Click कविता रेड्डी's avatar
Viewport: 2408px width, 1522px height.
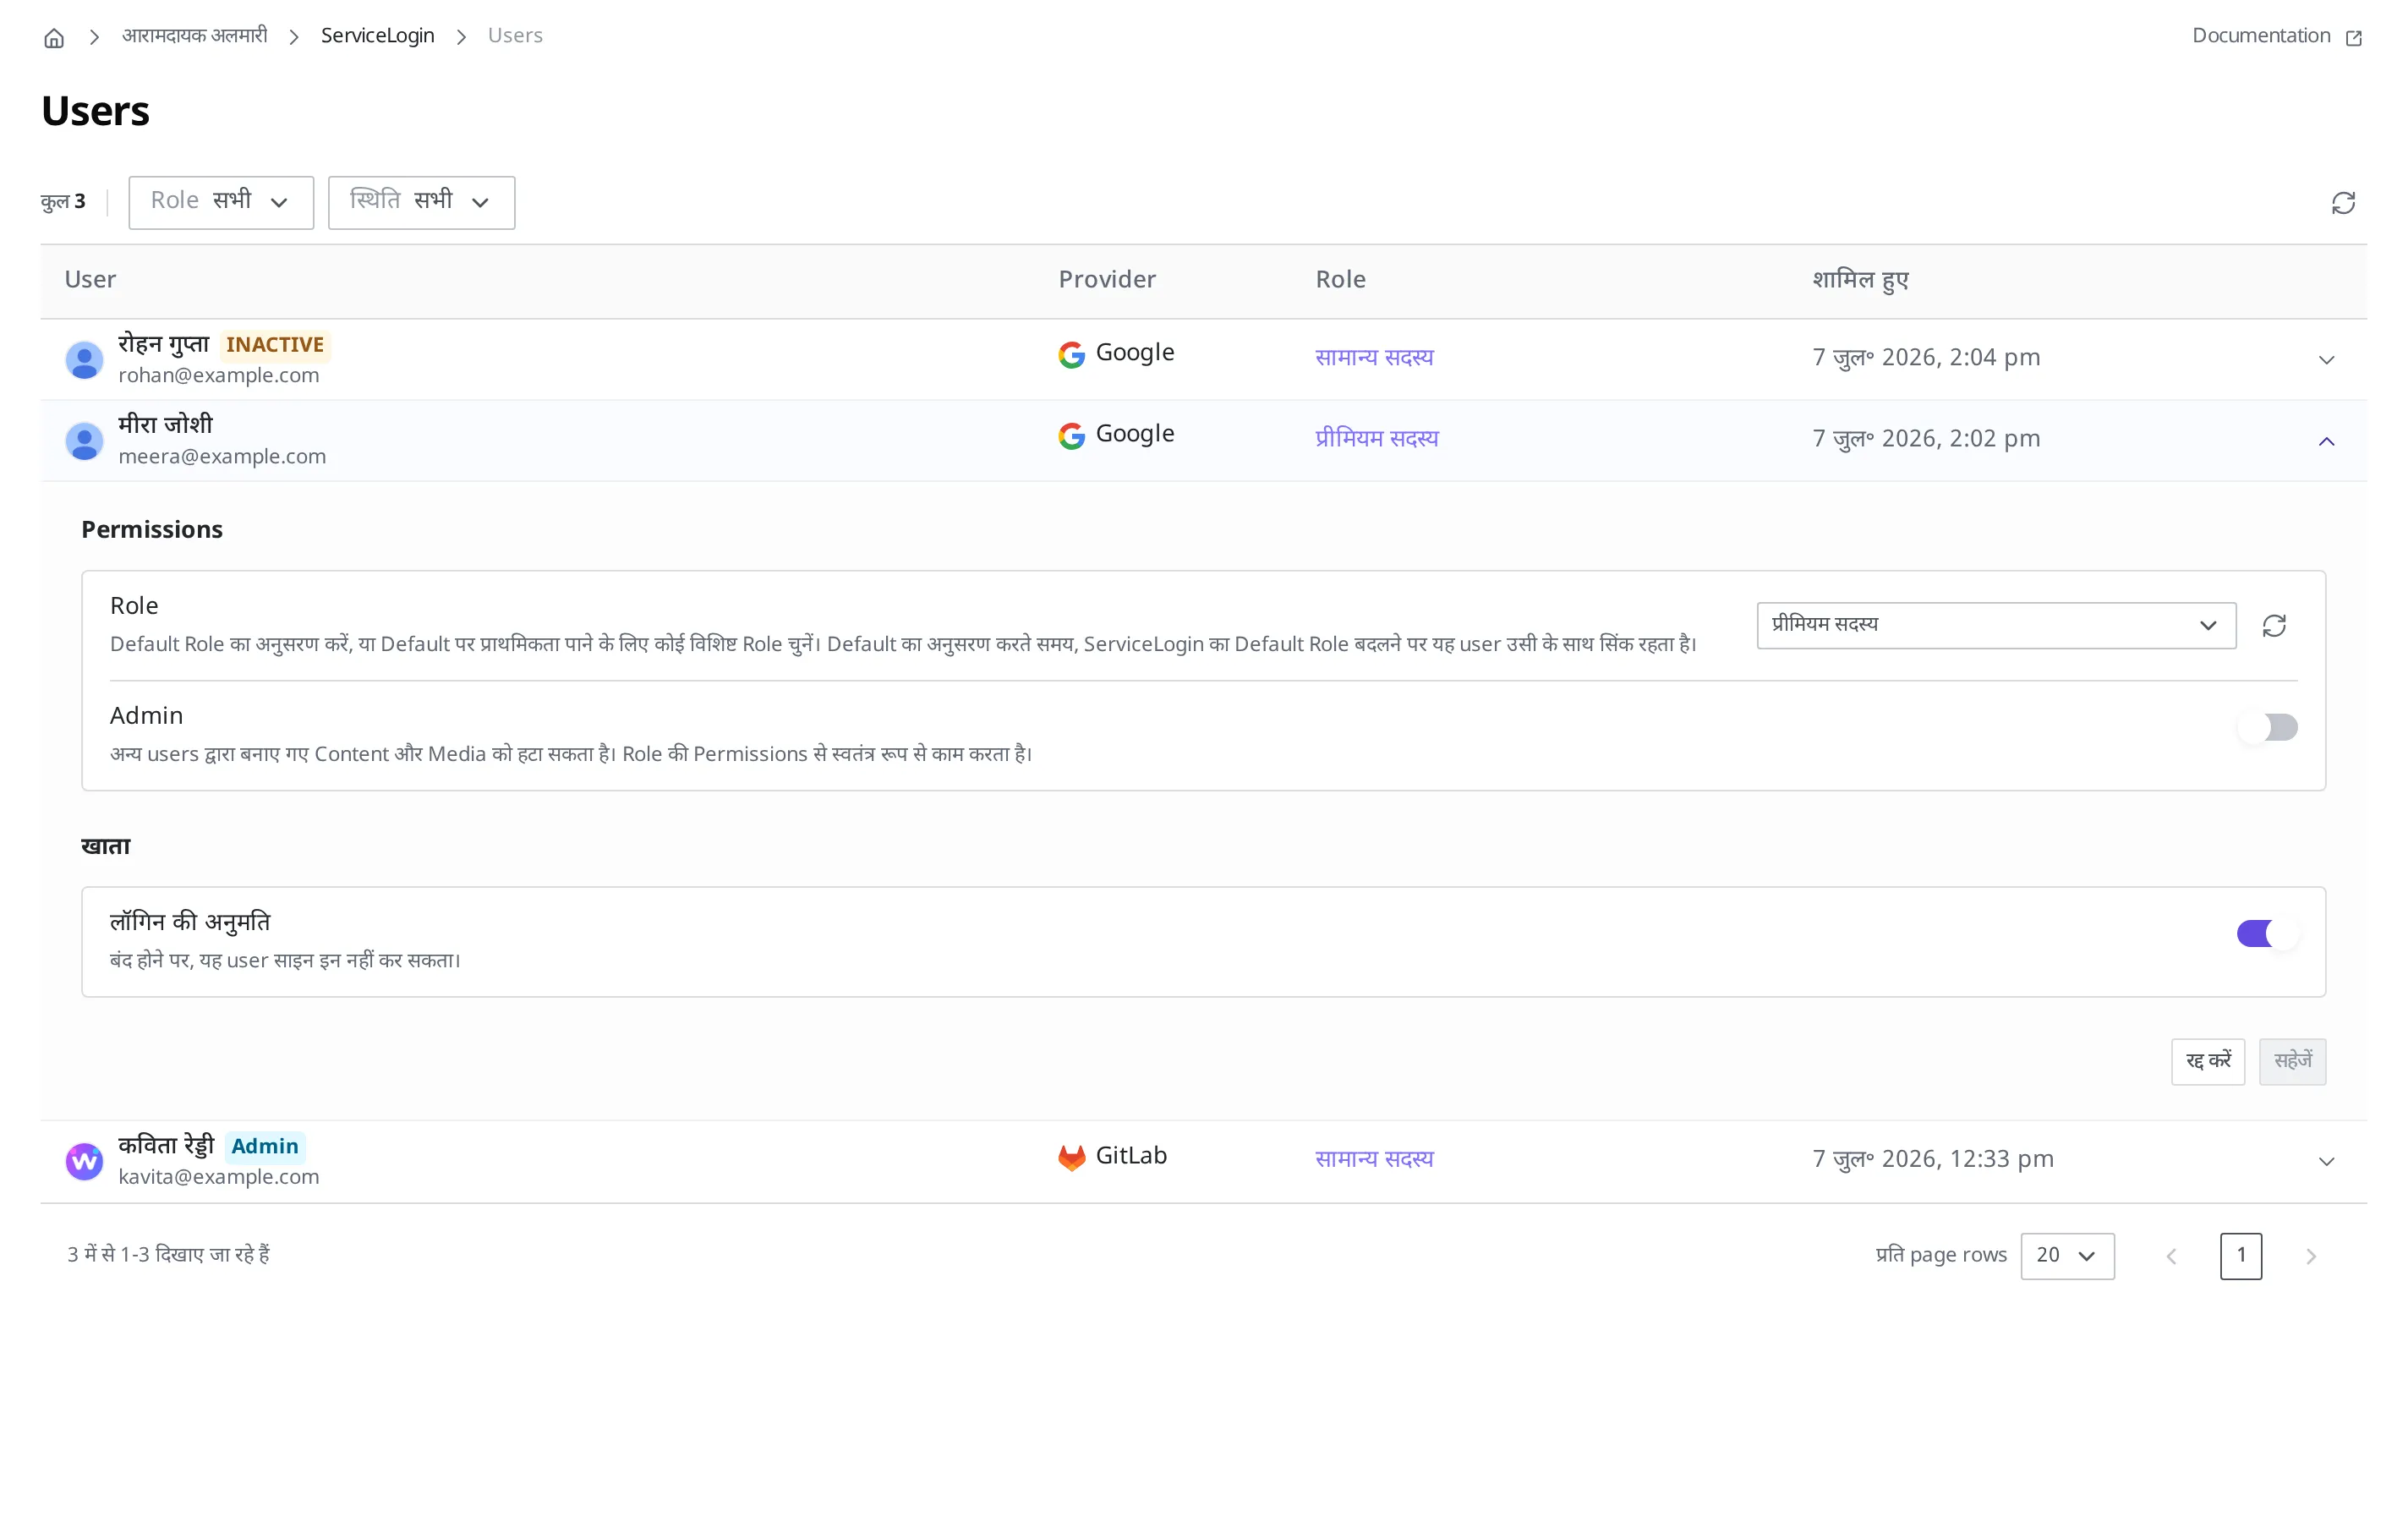click(84, 1161)
